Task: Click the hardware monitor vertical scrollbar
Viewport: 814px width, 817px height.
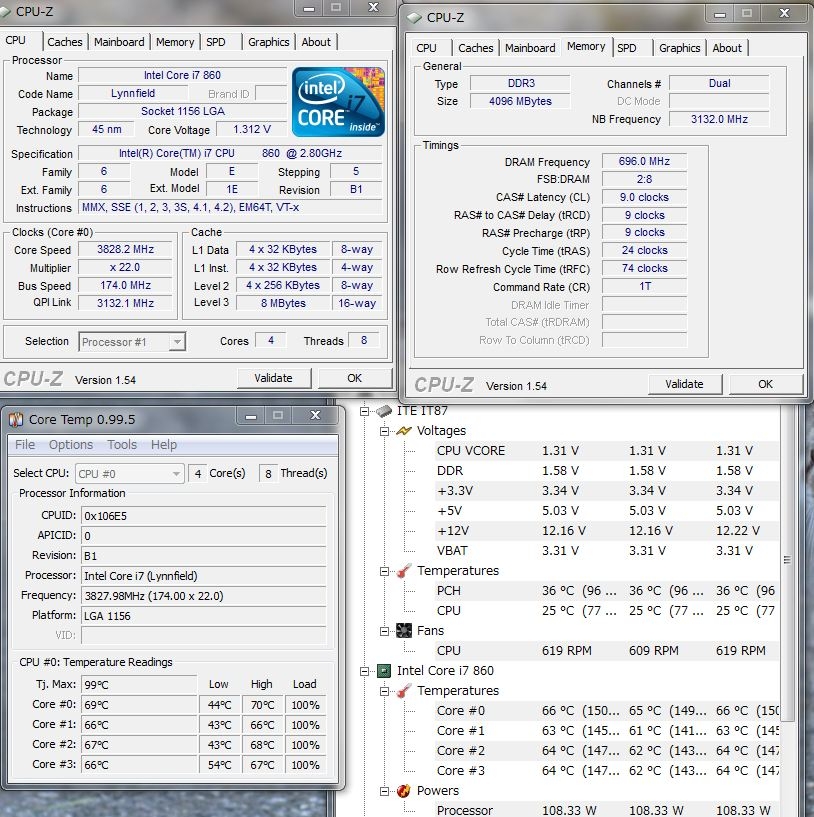Action: pyautogui.click(x=787, y=560)
